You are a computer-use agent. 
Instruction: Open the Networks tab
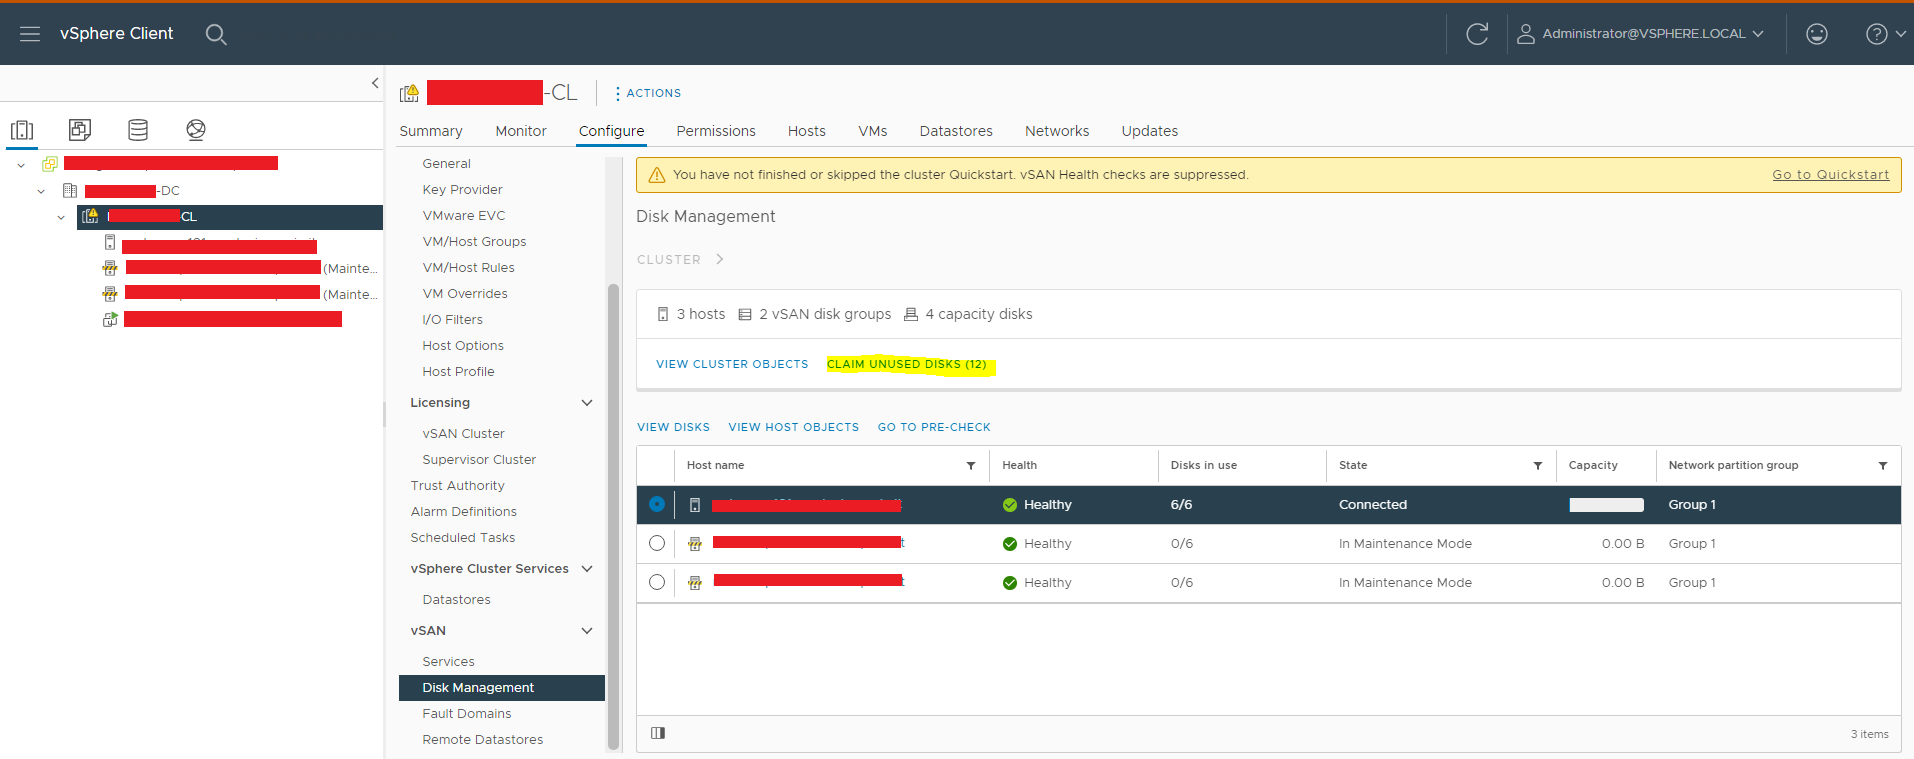(x=1057, y=131)
